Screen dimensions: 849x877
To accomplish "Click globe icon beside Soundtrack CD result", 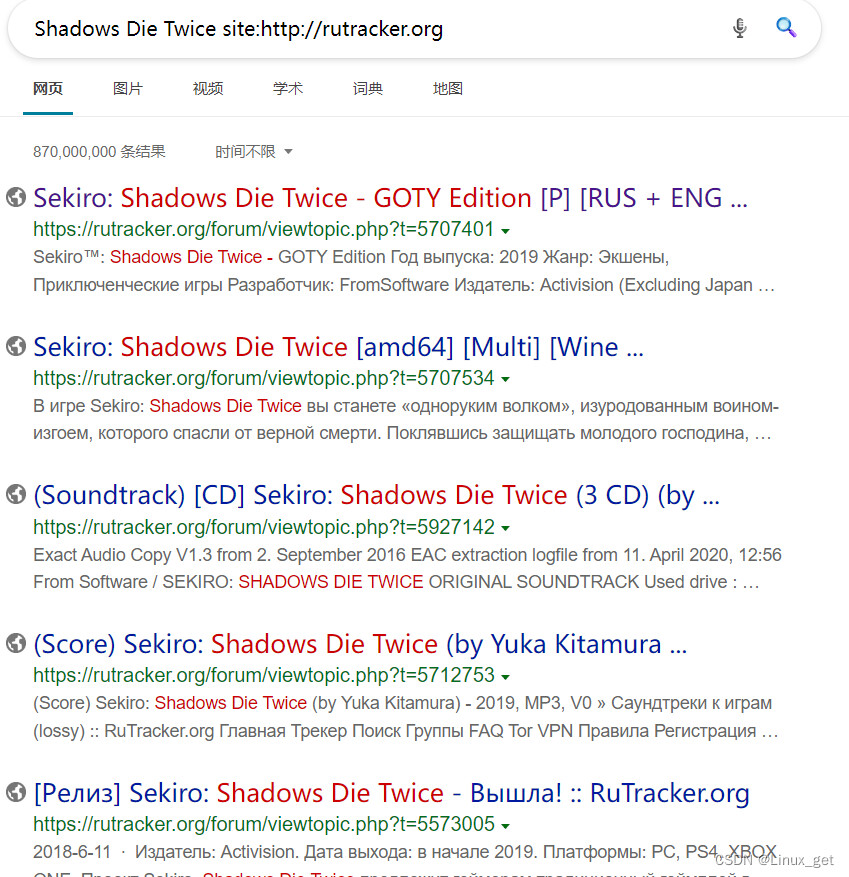I will tap(15, 494).
